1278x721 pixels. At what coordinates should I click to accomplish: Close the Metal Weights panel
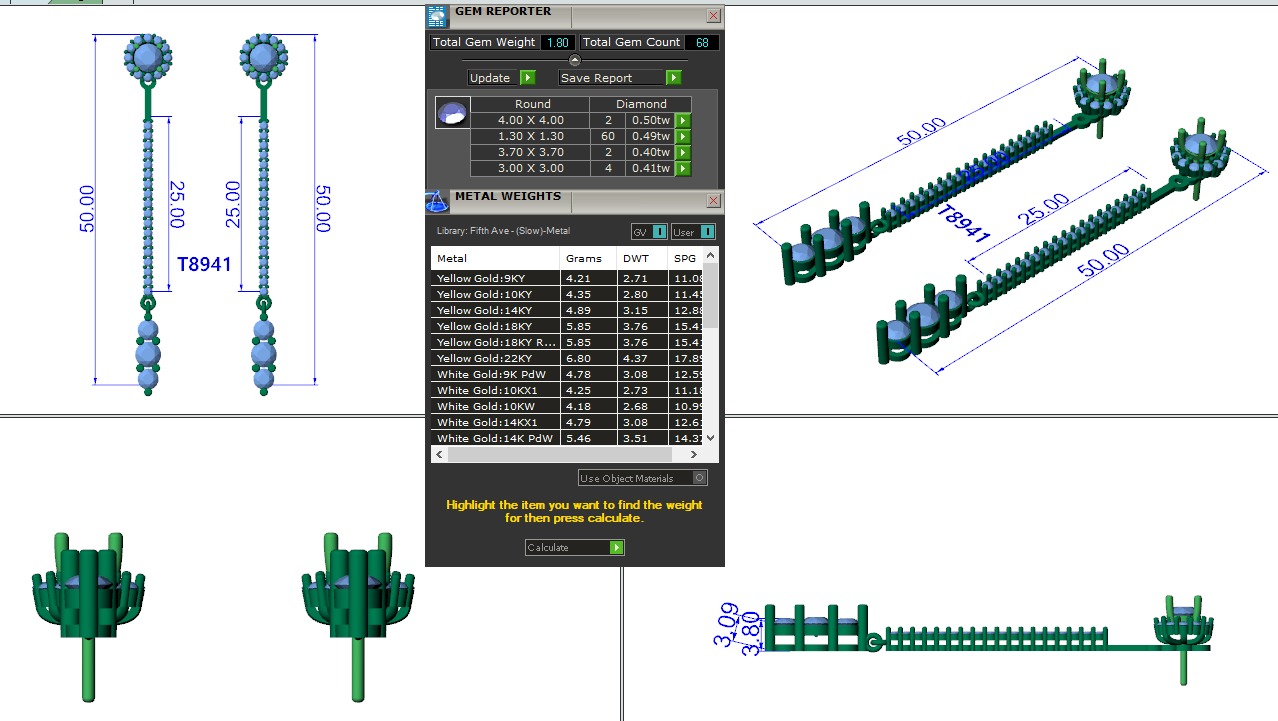713,201
